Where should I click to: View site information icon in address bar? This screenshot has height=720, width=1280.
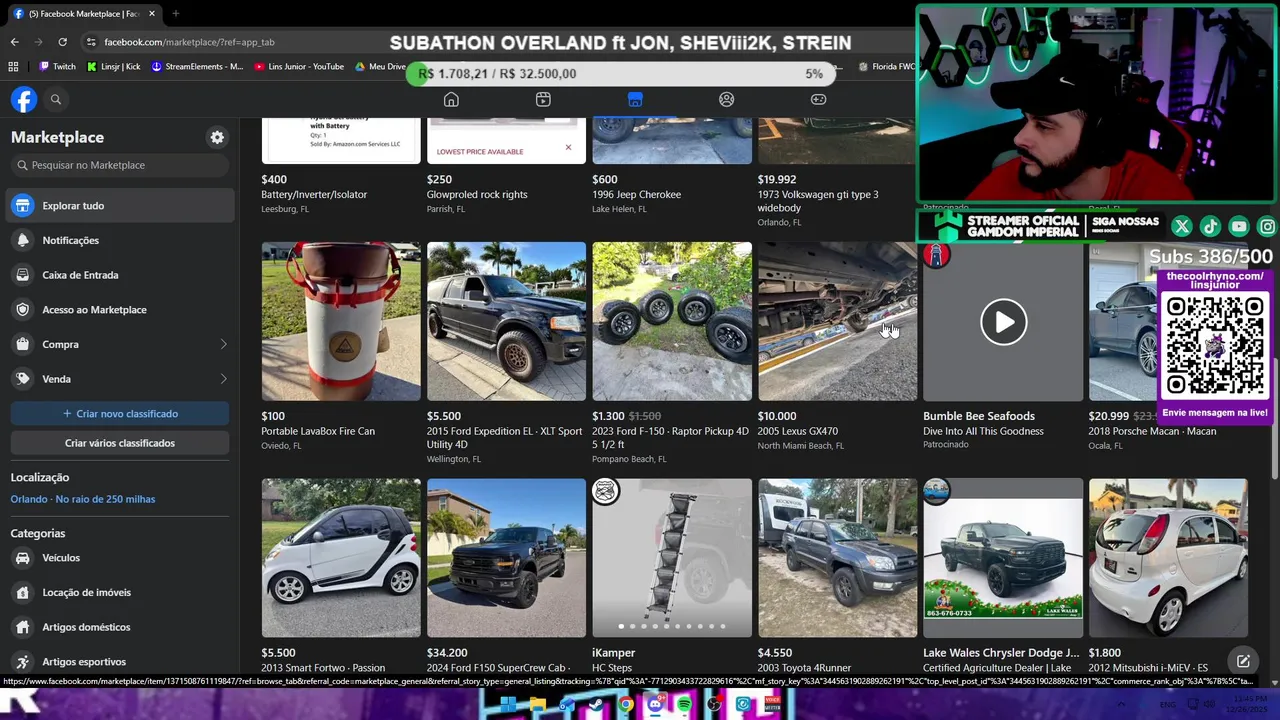click(x=91, y=42)
